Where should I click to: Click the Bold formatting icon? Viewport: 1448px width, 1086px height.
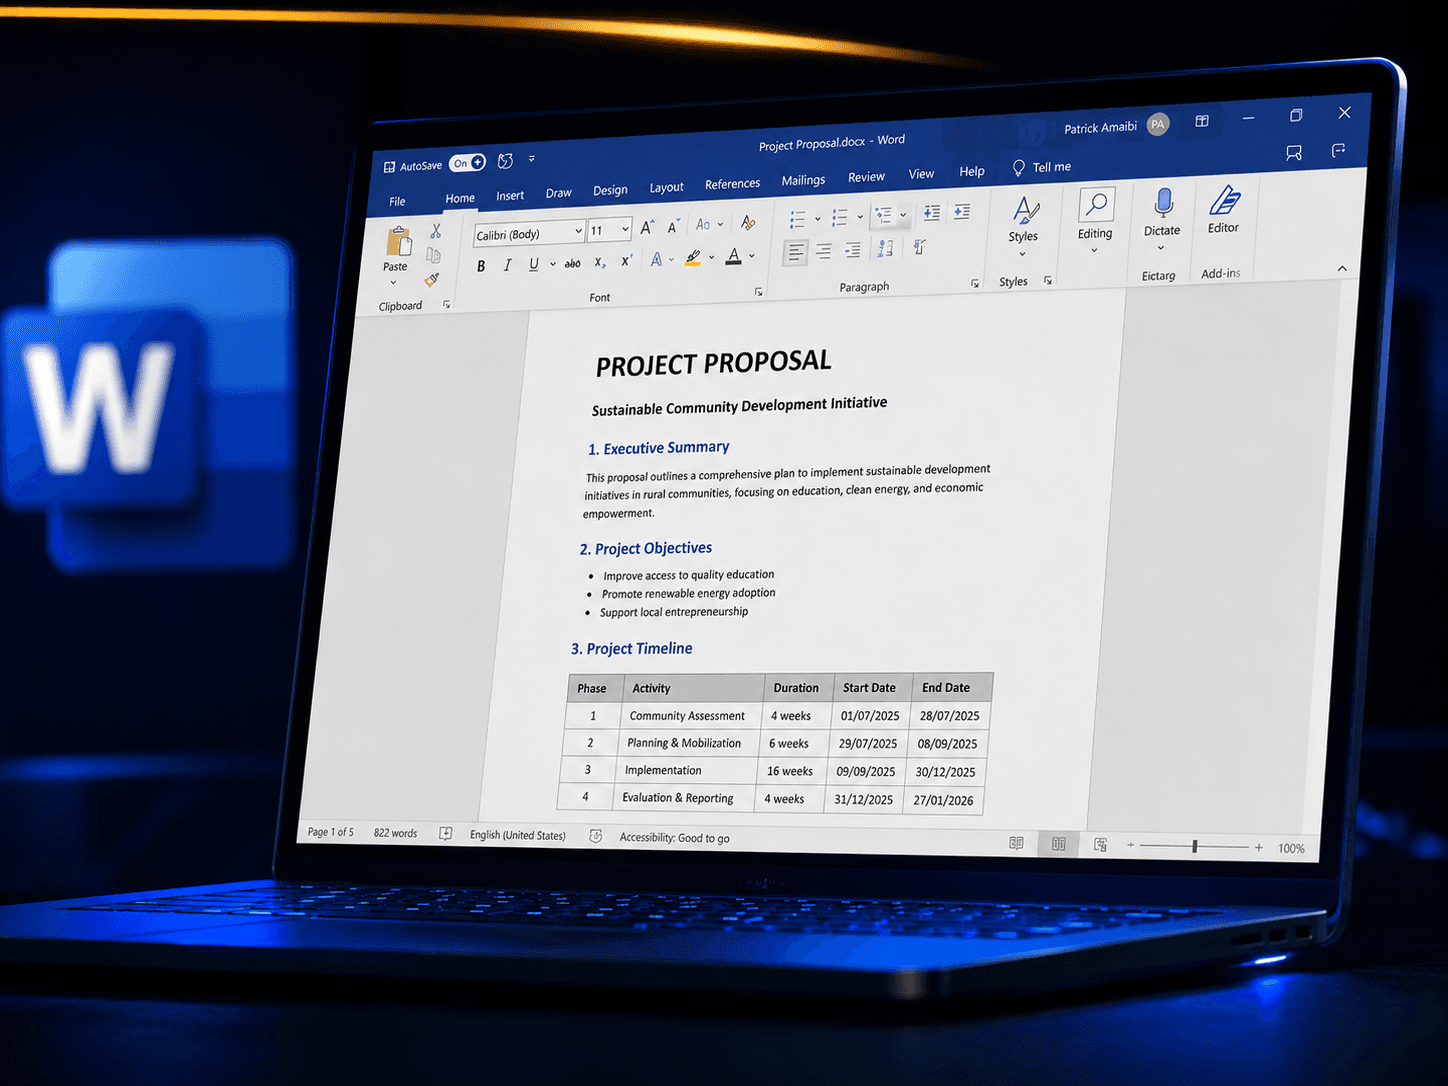(x=481, y=266)
